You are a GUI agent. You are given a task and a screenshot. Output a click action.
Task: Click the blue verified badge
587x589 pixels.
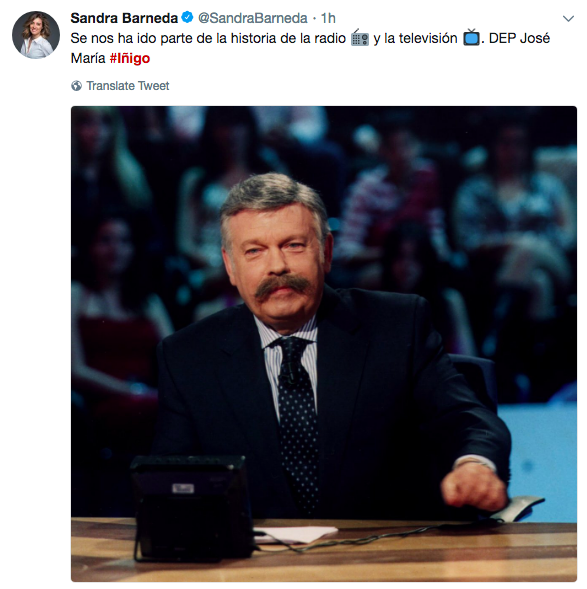click(x=187, y=17)
